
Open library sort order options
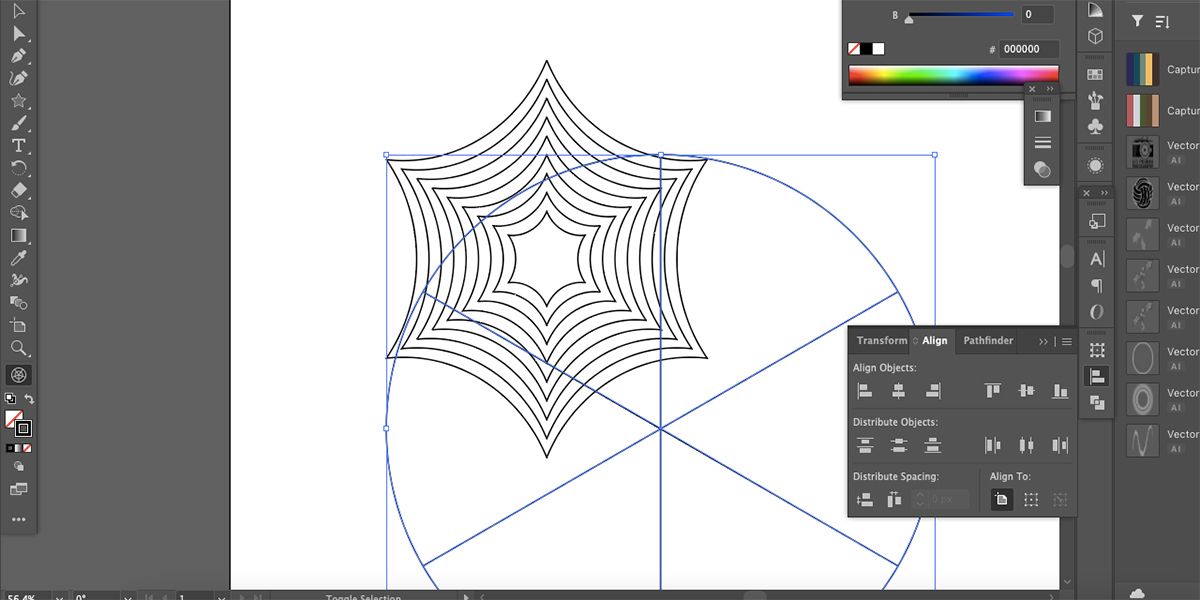[x=1162, y=21]
